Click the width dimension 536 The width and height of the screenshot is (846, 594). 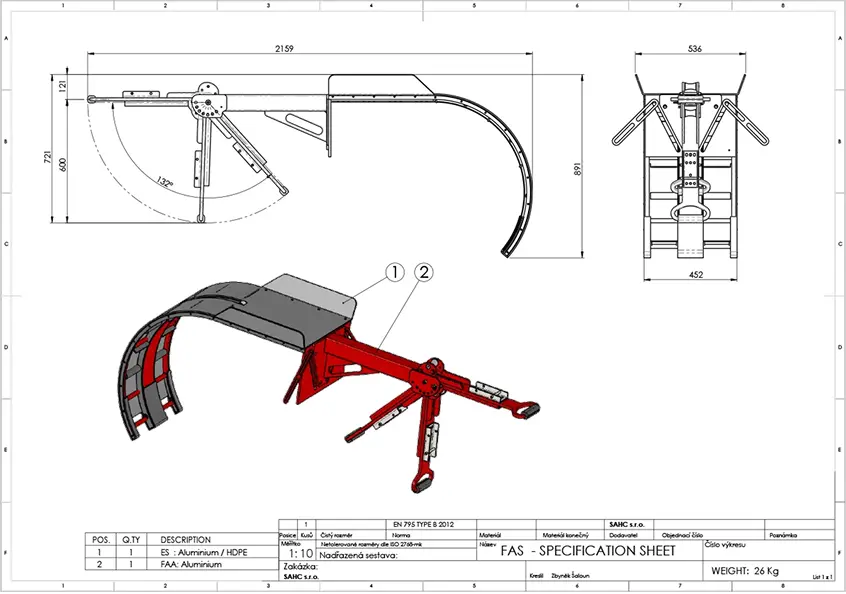click(x=695, y=49)
